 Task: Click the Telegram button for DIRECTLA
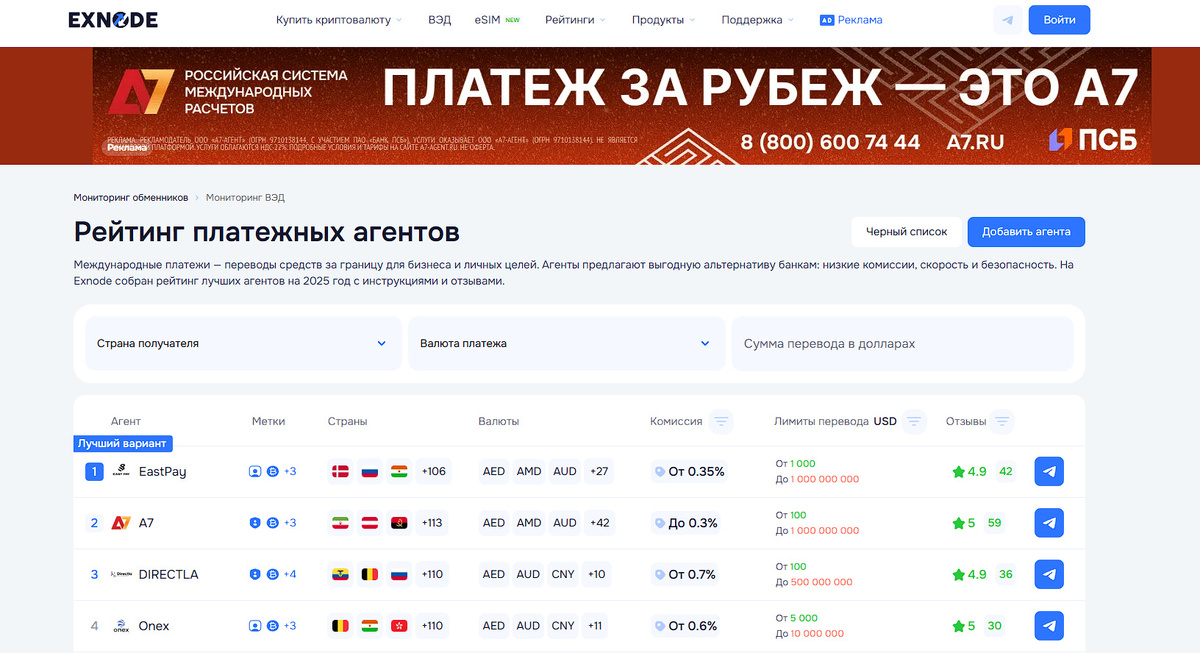[1049, 574]
